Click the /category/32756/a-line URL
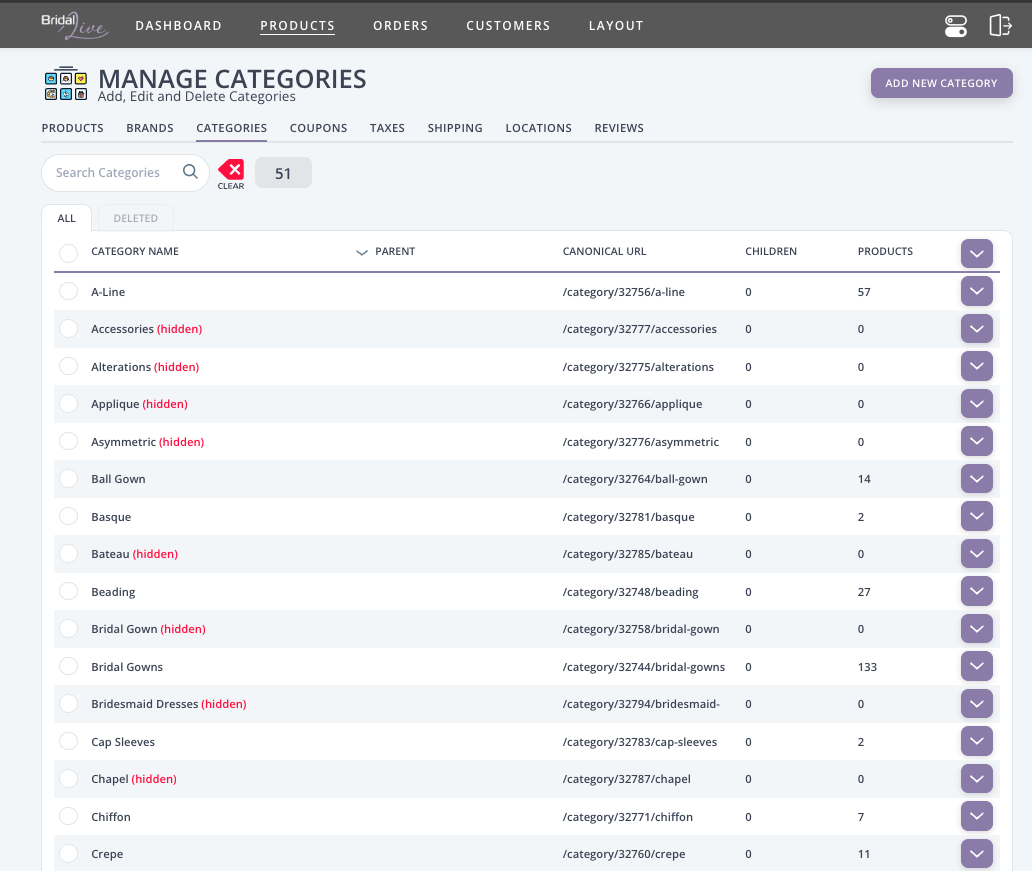1032x871 pixels. point(623,292)
